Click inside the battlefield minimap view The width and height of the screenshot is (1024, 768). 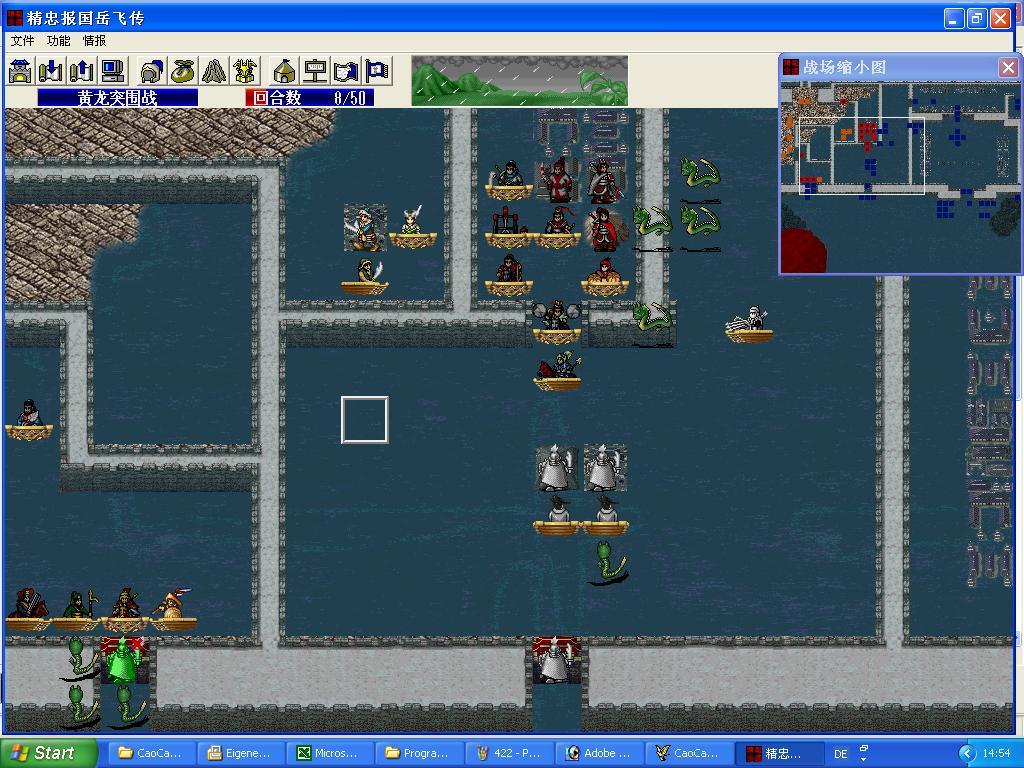(x=900, y=176)
